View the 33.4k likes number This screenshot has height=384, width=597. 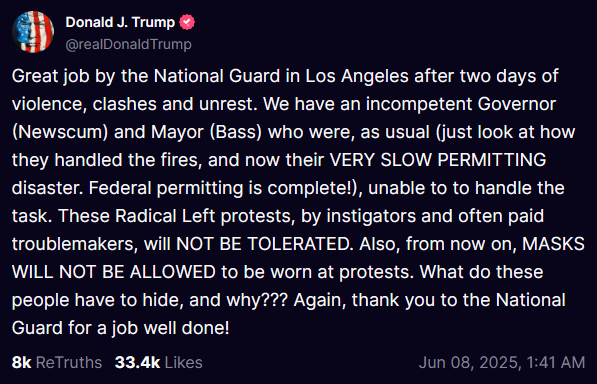137,362
